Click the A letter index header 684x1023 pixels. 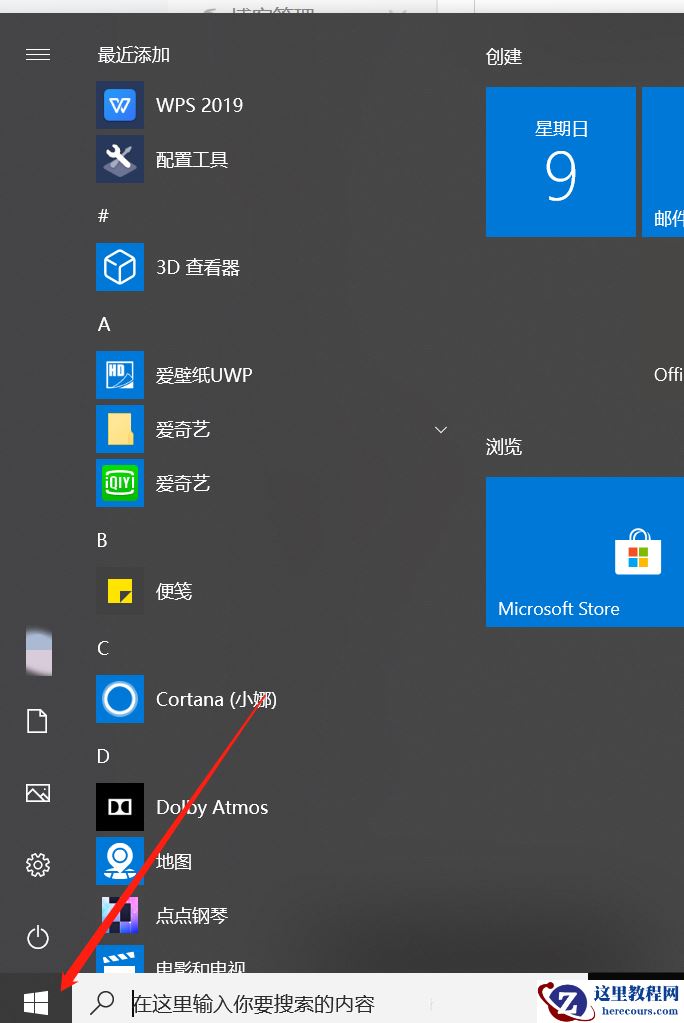coord(104,324)
